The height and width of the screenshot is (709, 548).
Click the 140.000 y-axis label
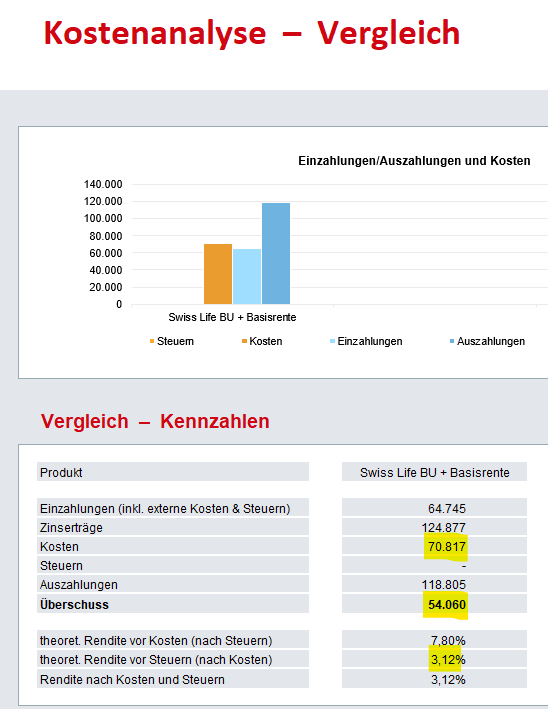pyautogui.click(x=103, y=184)
